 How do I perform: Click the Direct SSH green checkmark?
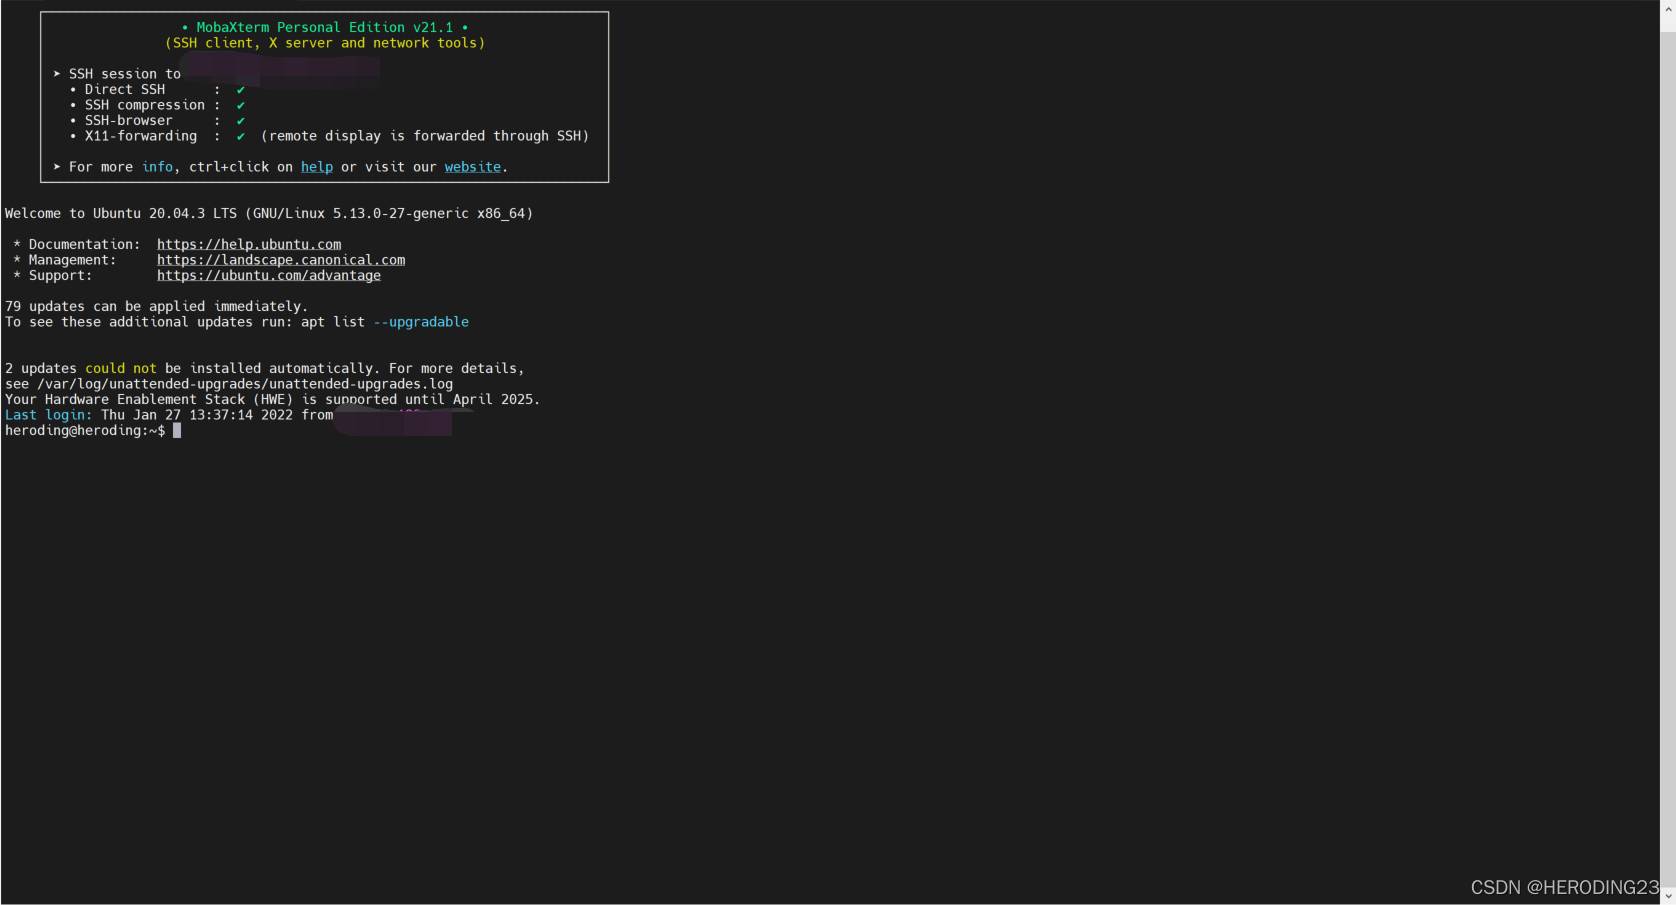[x=241, y=90]
